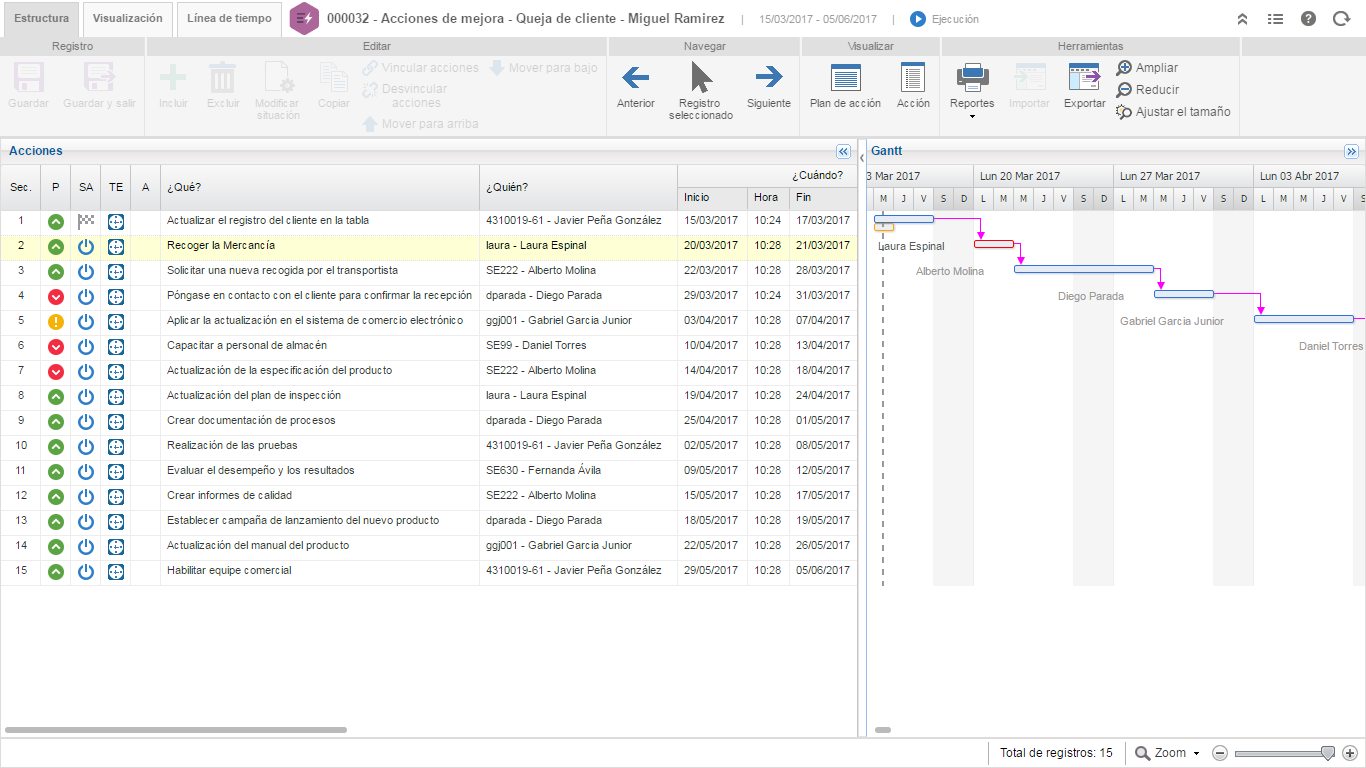
Task: Click the zoom minus button beside slider
Action: 1220,753
